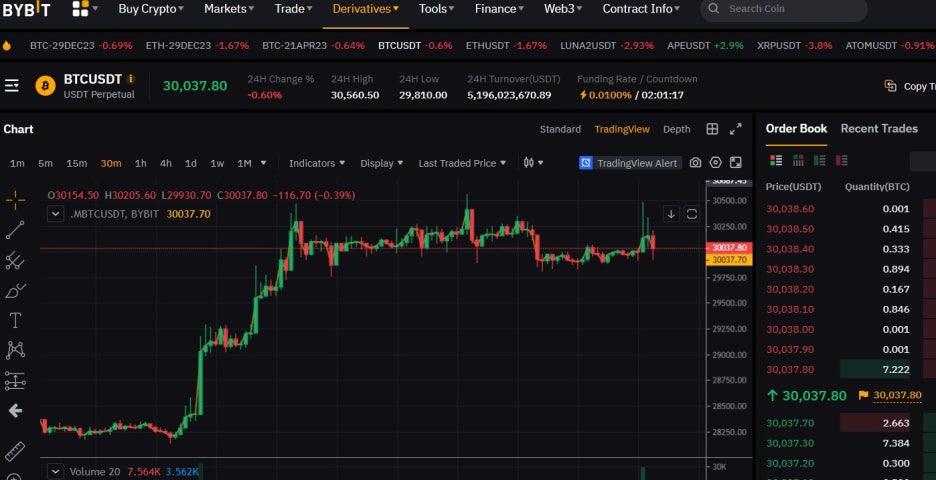The image size is (936, 480).
Task: Click the Search Coin input field
Action: (784, 9)
